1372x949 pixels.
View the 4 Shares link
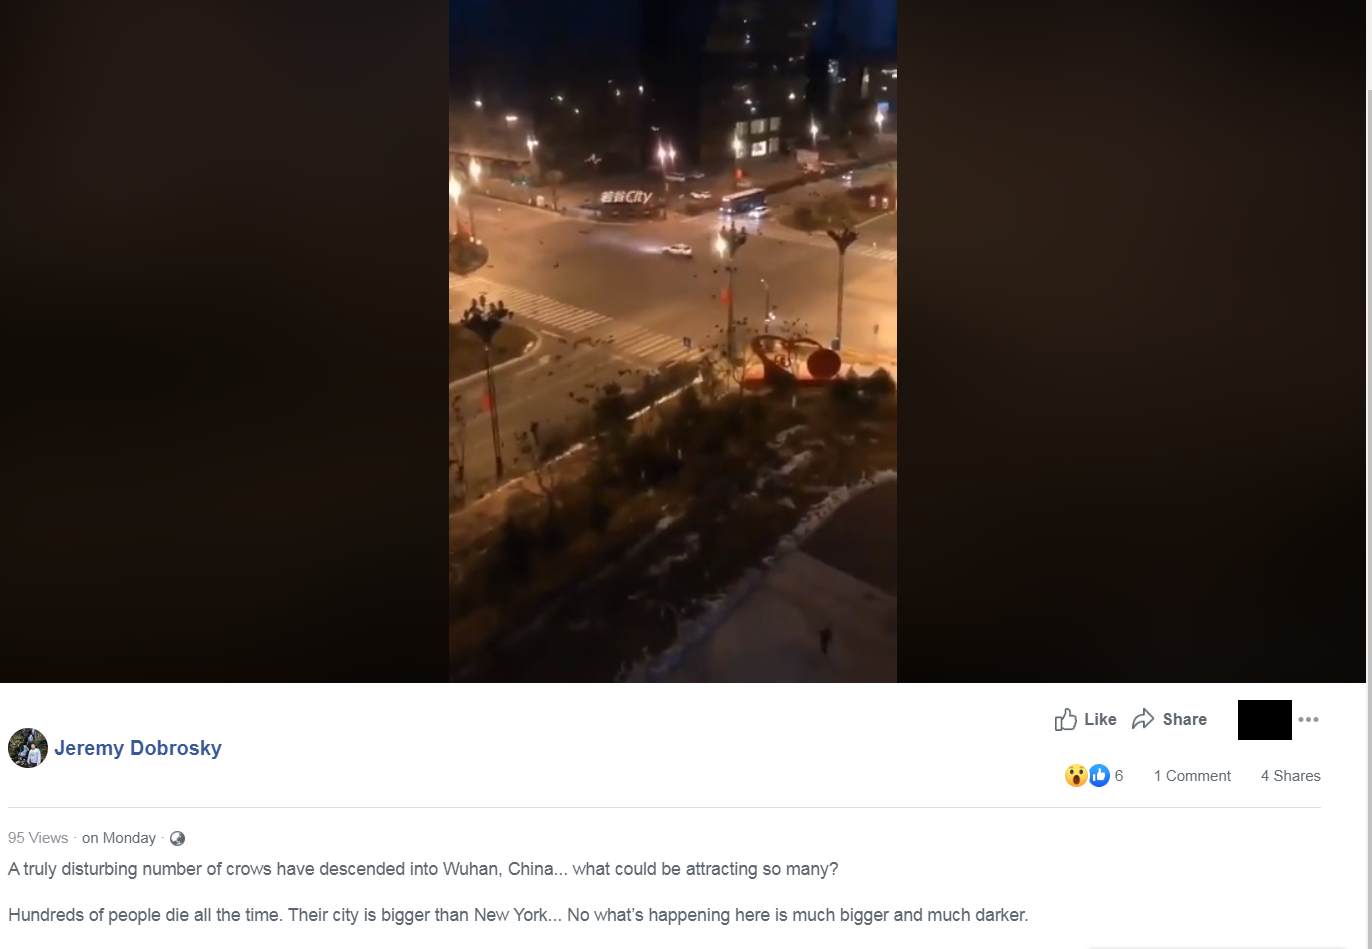point(1291,776)
